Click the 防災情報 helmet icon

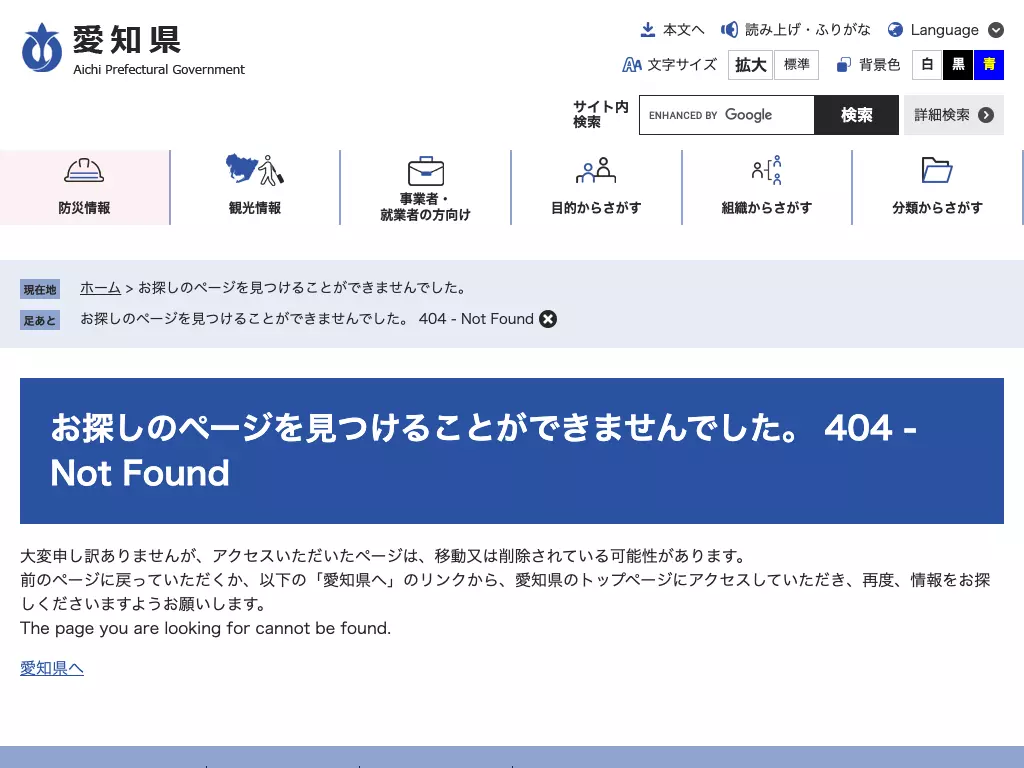tap(84, 171)
